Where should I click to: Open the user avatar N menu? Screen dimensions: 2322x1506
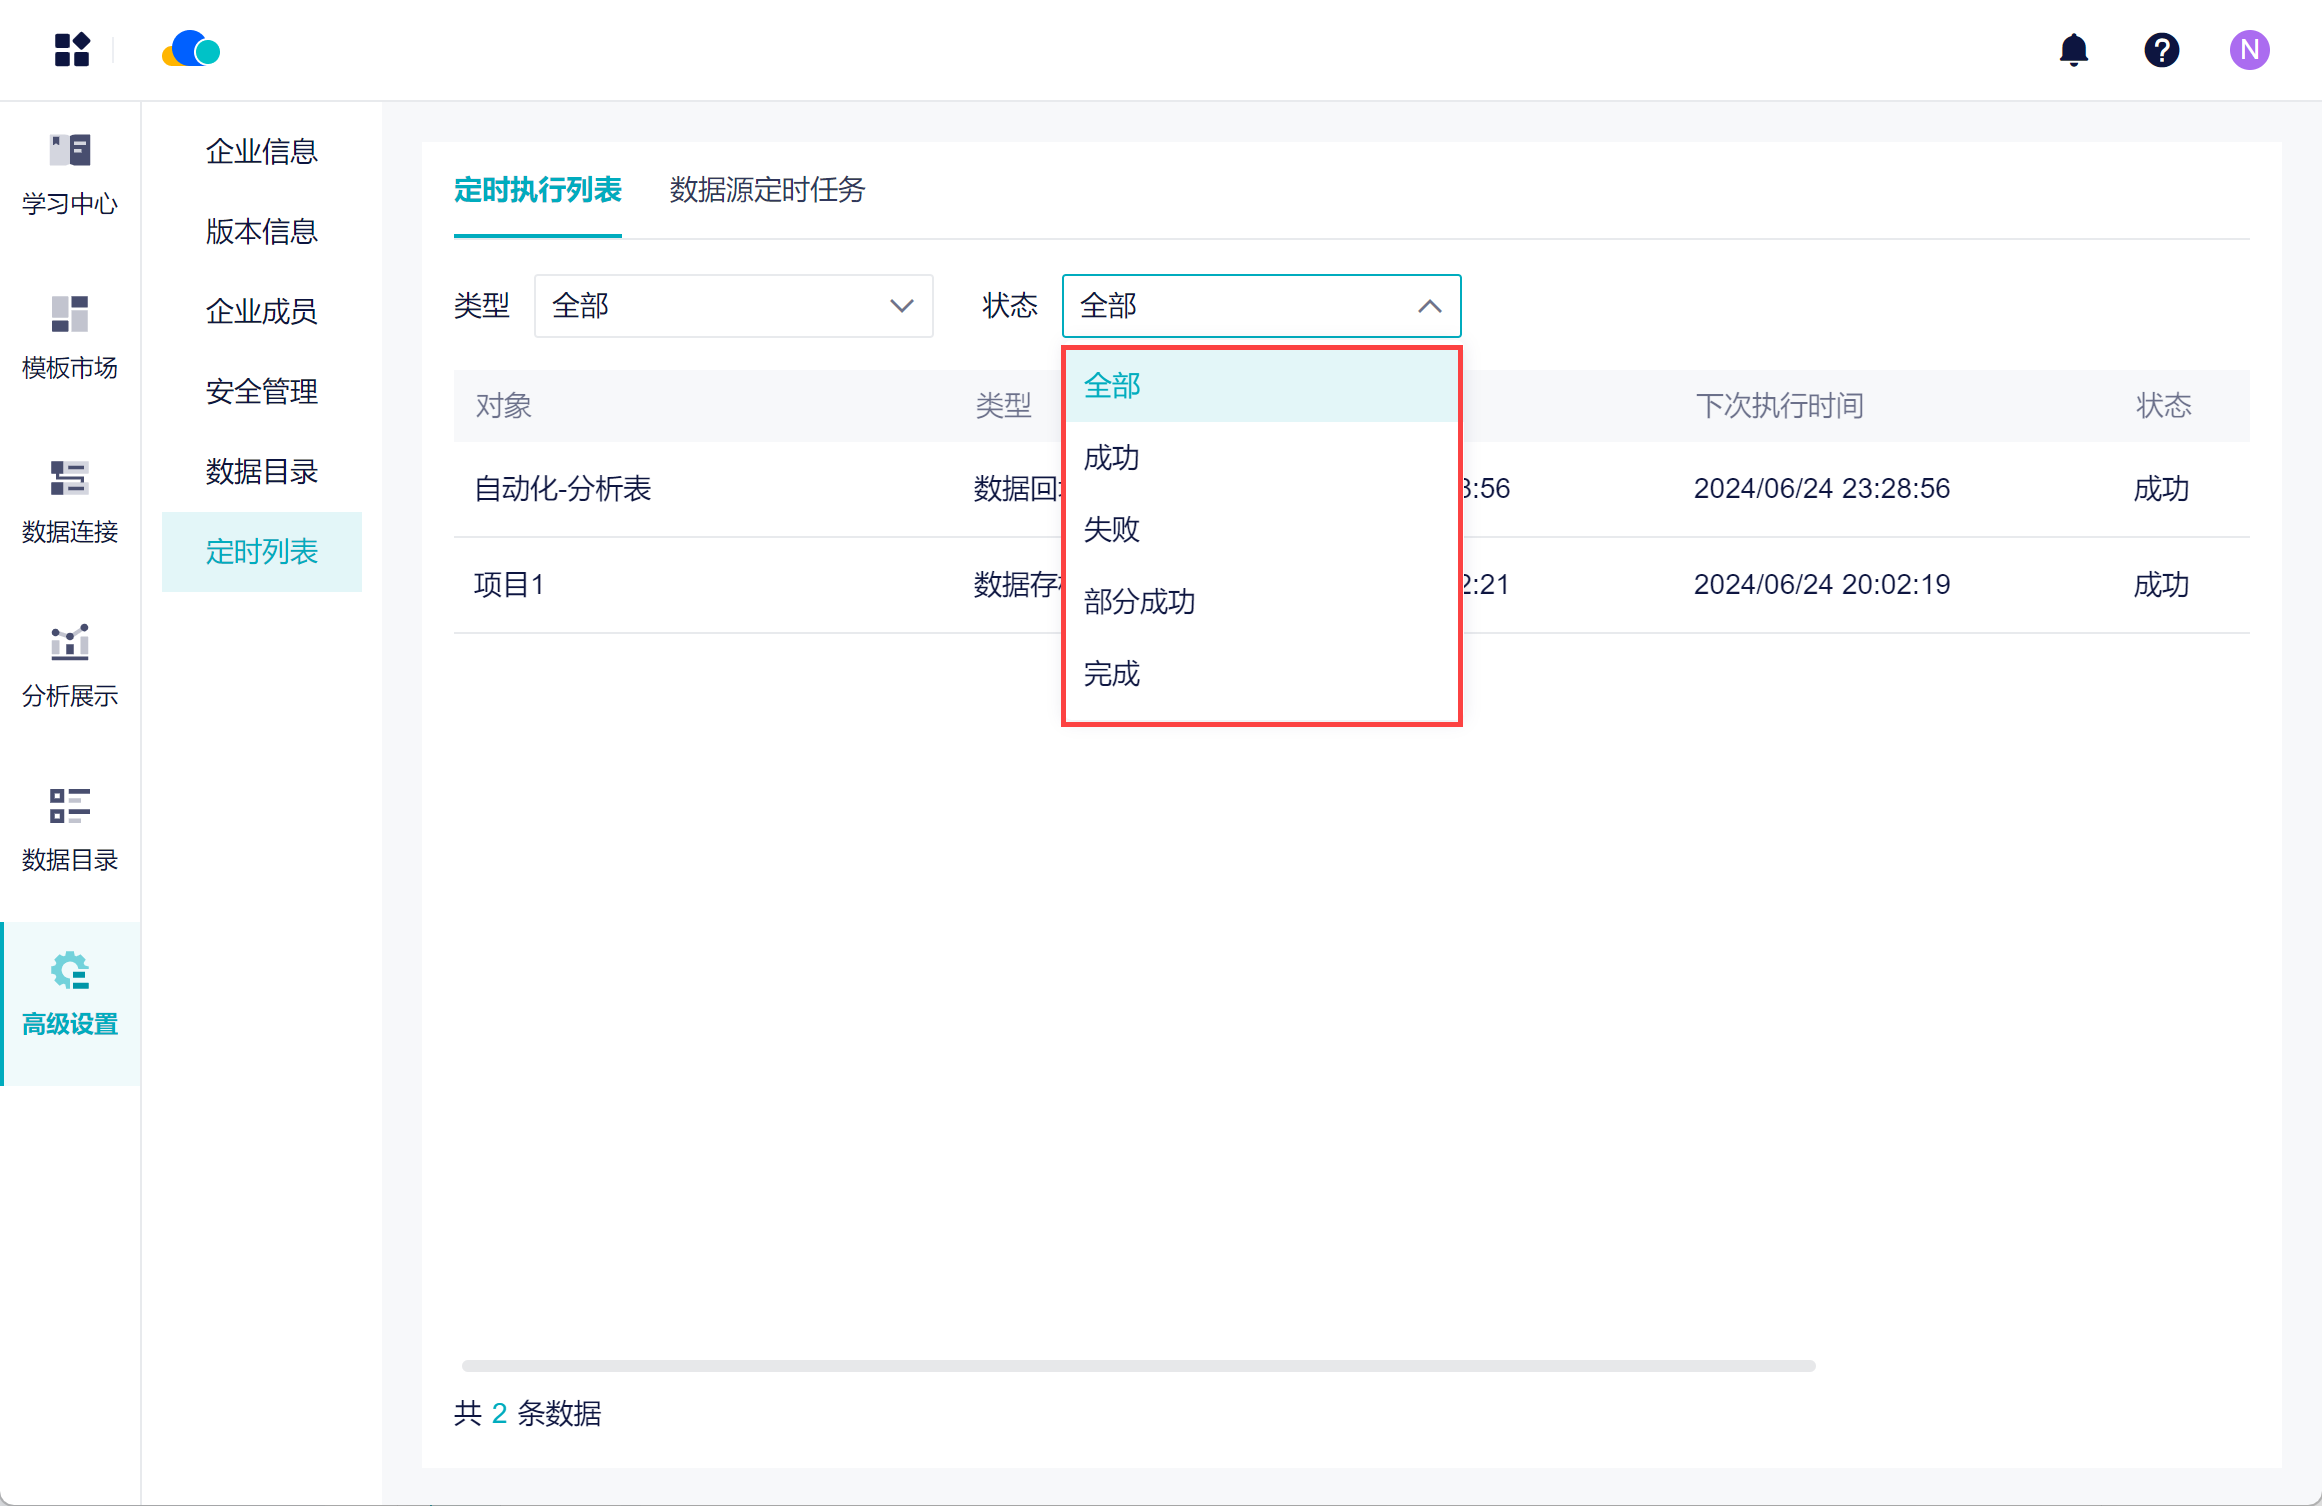[2249, 49]
